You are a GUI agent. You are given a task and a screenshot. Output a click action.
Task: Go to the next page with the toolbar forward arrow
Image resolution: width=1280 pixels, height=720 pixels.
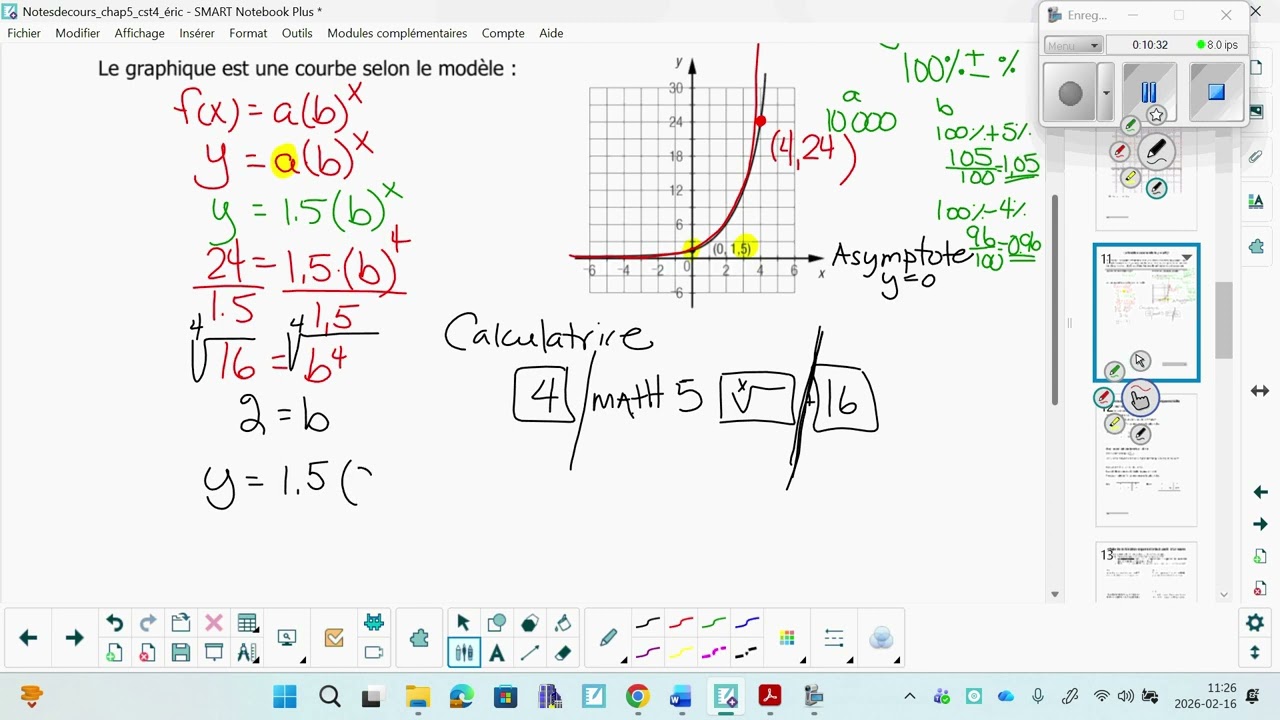coord(74,638)
